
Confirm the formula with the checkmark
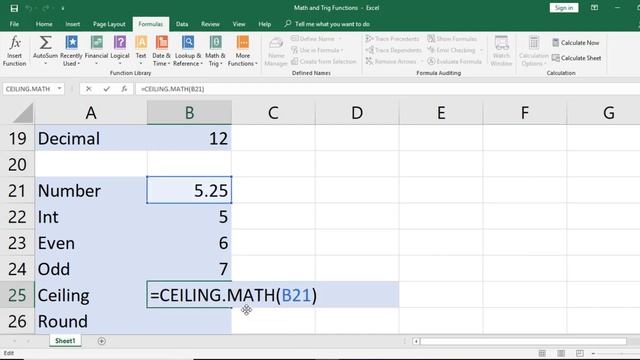coord(107,89)
